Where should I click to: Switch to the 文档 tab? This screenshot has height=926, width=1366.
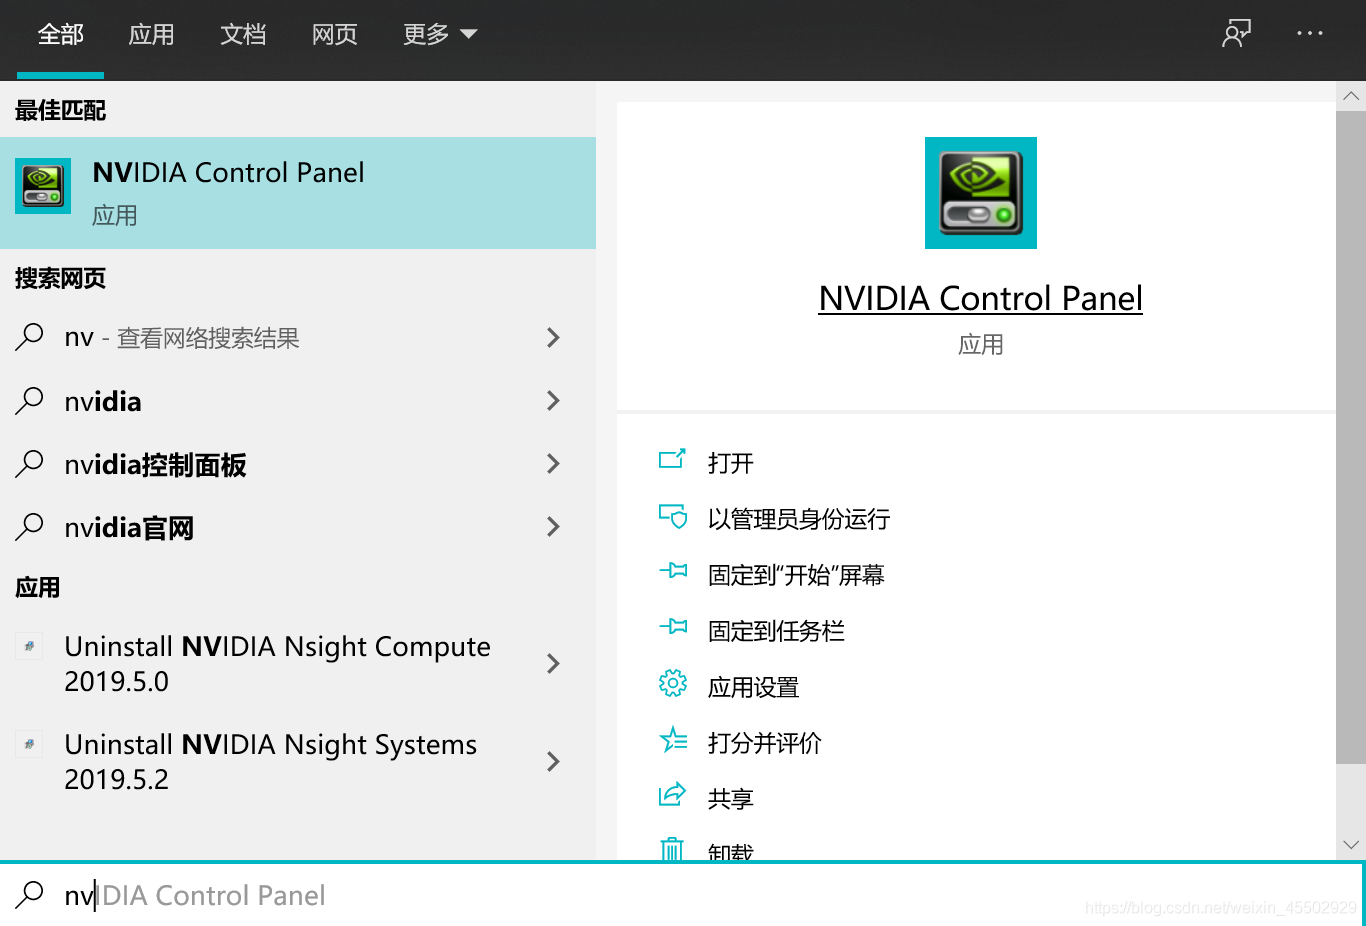[243, 35]
